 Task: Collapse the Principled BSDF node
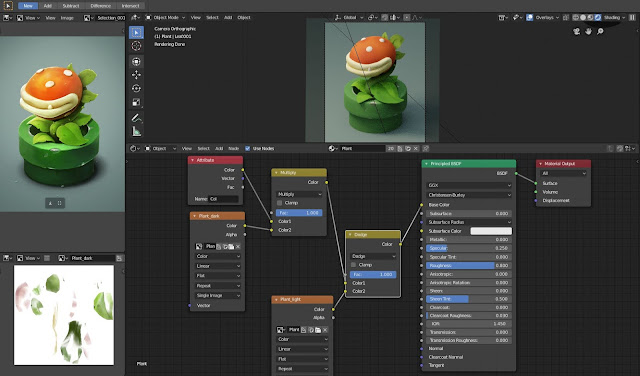(x=427, y=164)
